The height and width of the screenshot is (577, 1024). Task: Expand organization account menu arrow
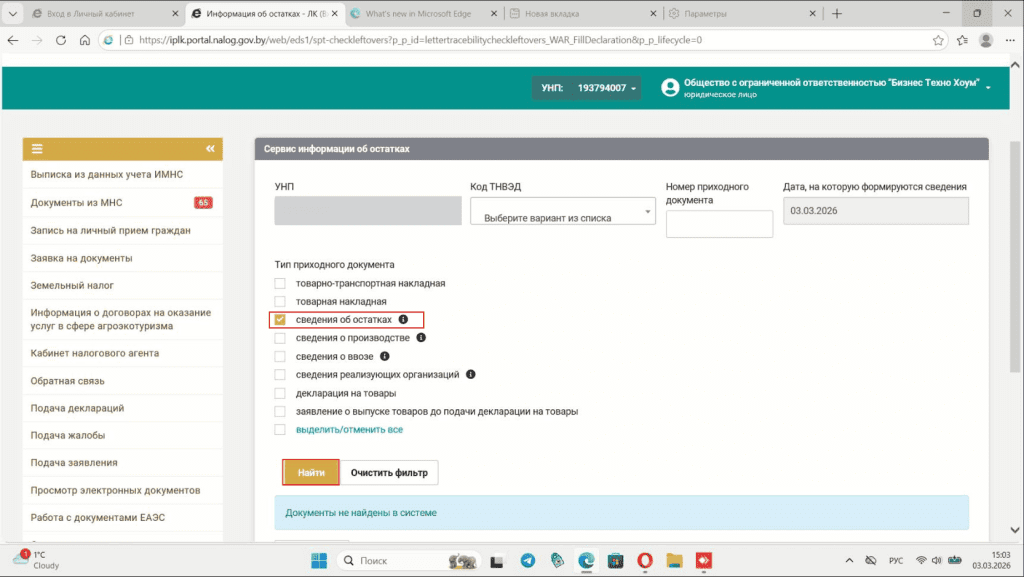[988, 87]
